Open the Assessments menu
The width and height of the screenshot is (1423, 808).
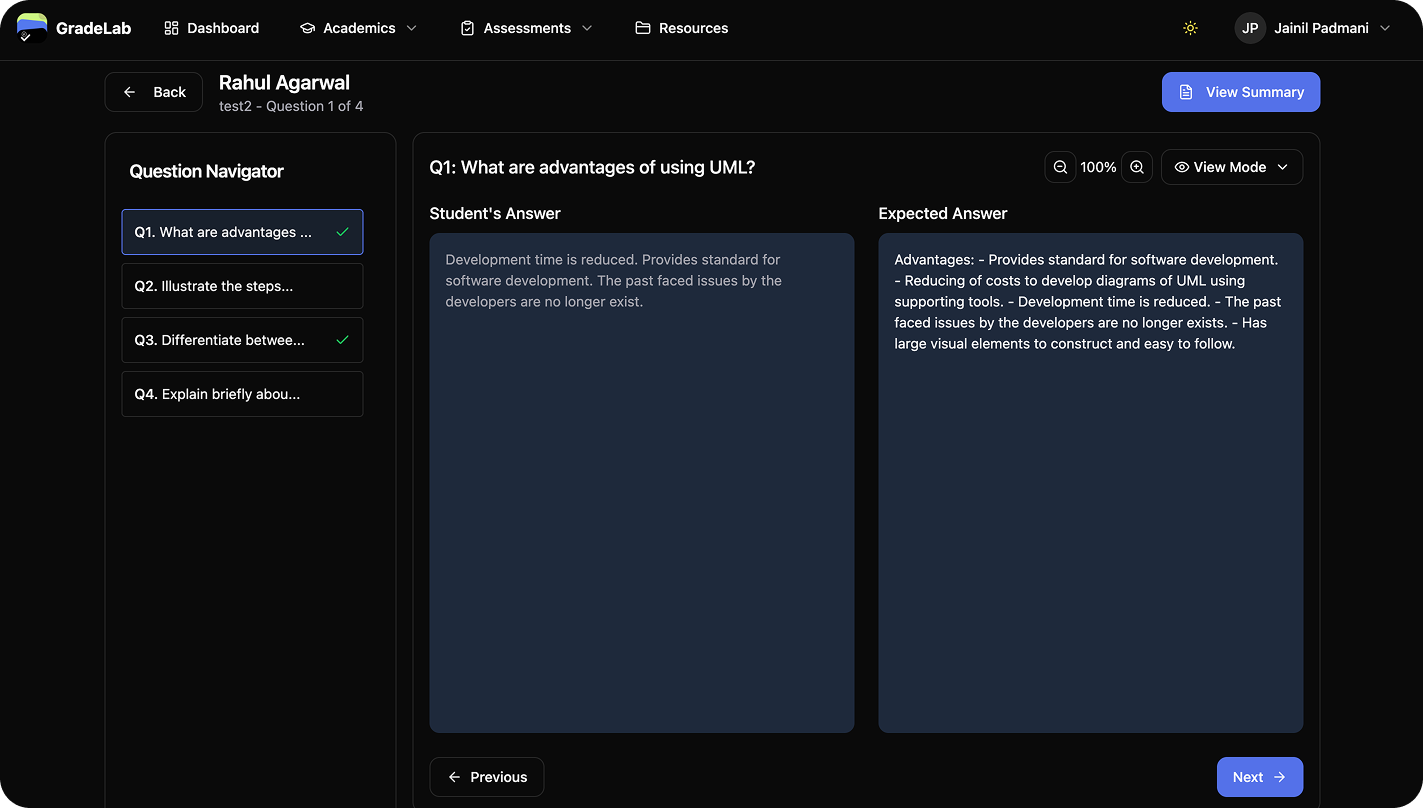pyautogui.click(x=525, y=28)
